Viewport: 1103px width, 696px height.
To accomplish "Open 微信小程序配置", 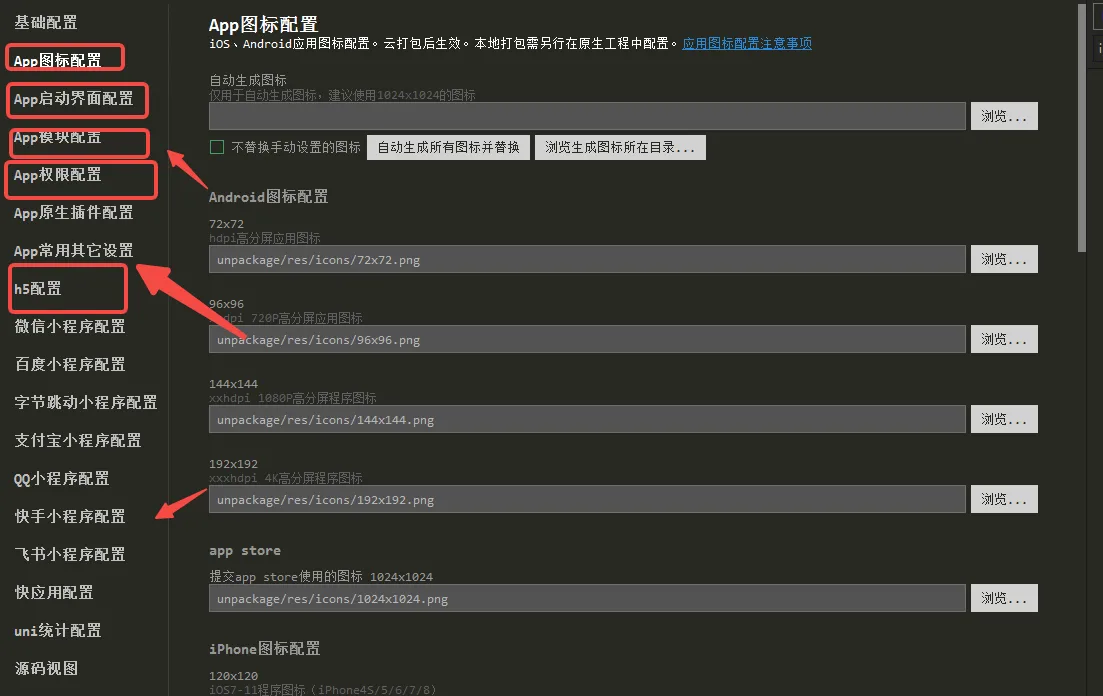I will [70, 327].
